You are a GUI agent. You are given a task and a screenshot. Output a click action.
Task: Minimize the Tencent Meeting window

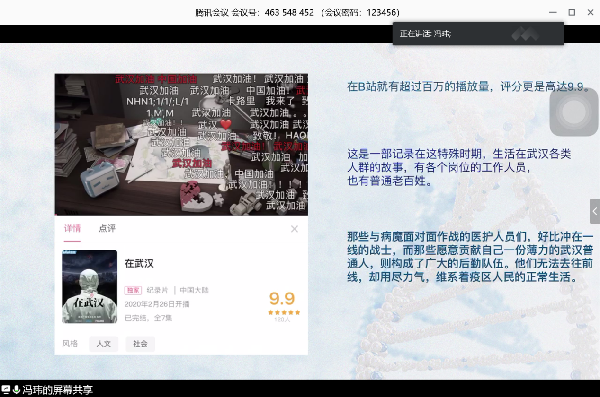pos(553,12)
